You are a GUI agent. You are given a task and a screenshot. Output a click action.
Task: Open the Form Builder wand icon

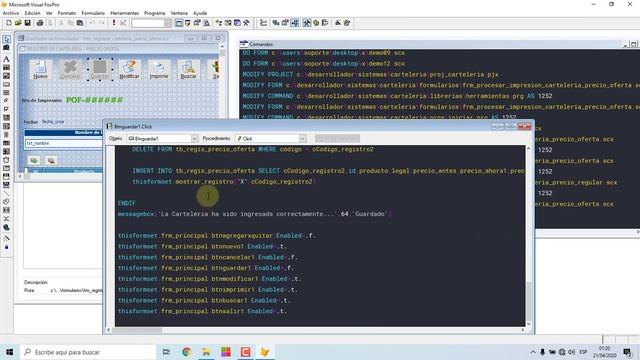338,23
